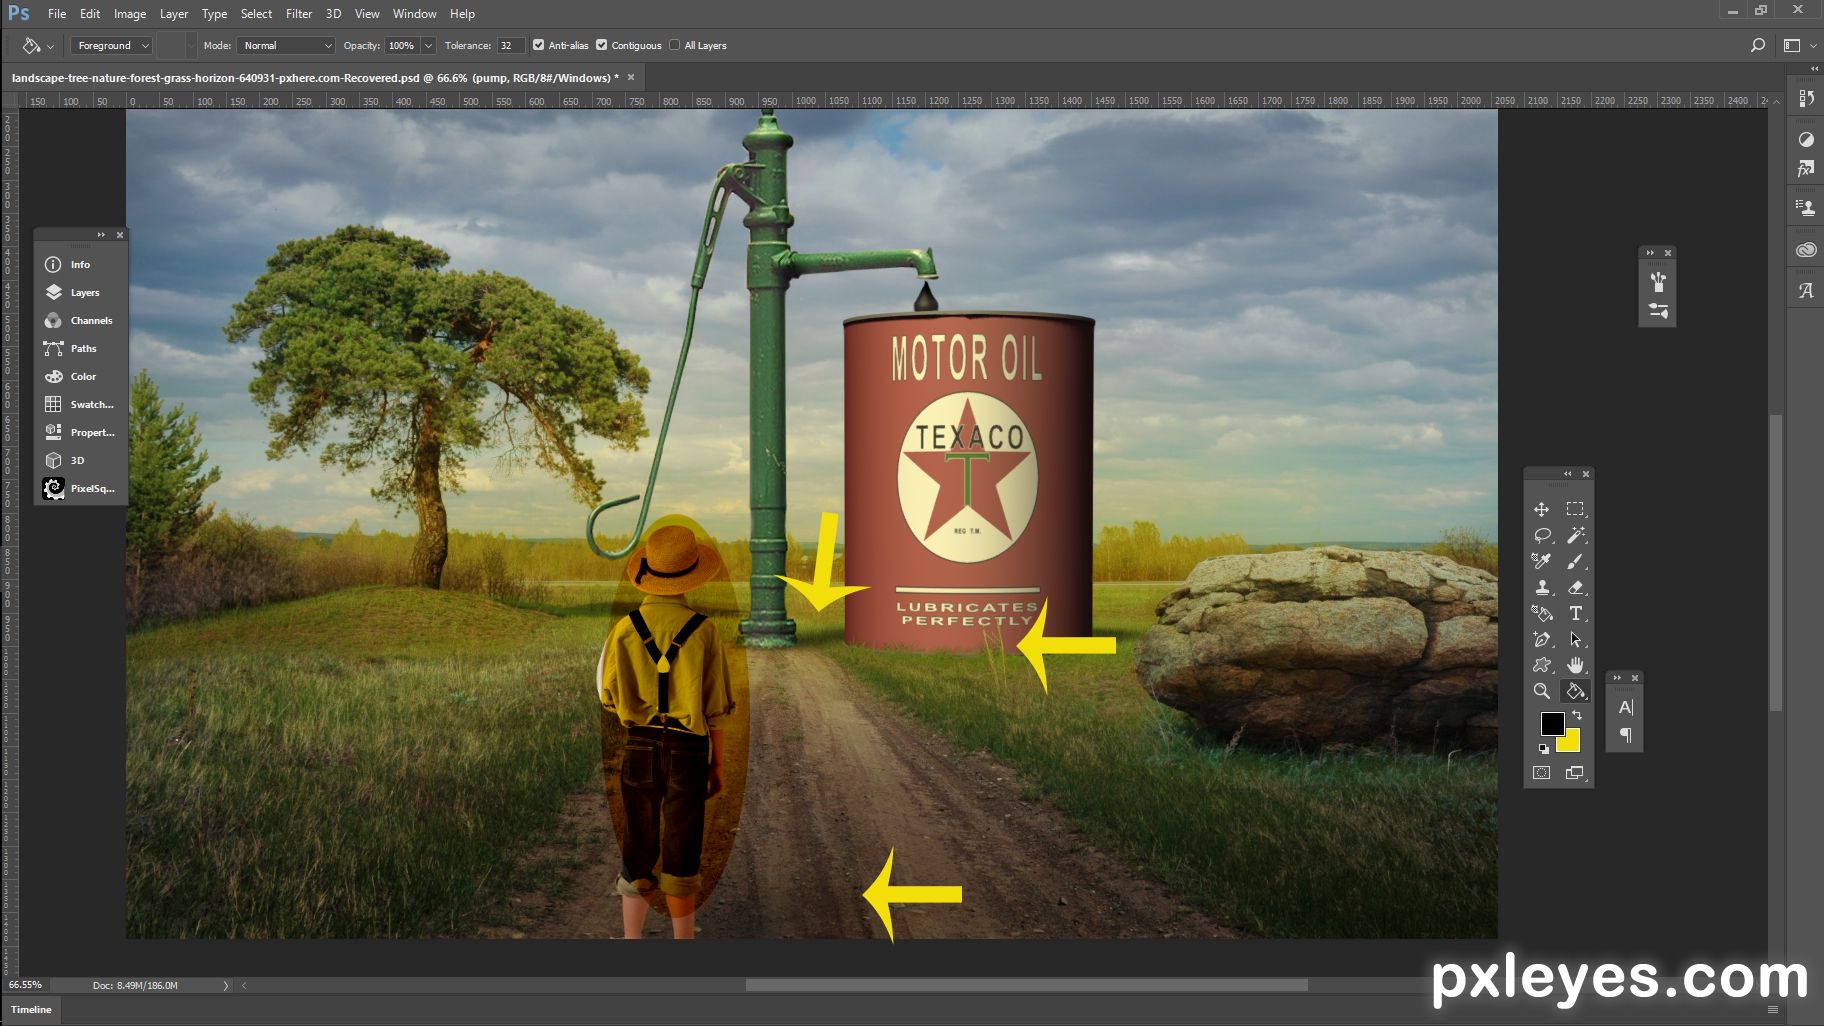Screen dimensions: 1824x1026
Task: Open the Edit menu
Action: (90, 14)
